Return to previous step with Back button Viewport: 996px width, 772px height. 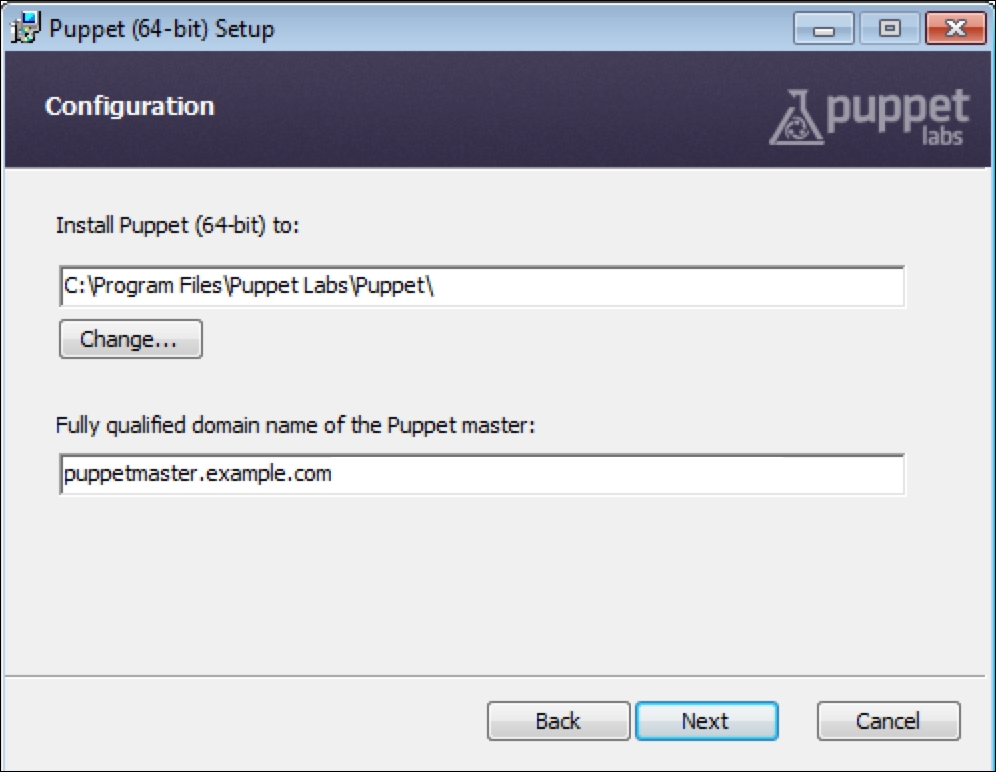pyautogui.click(x=558, y=720)
